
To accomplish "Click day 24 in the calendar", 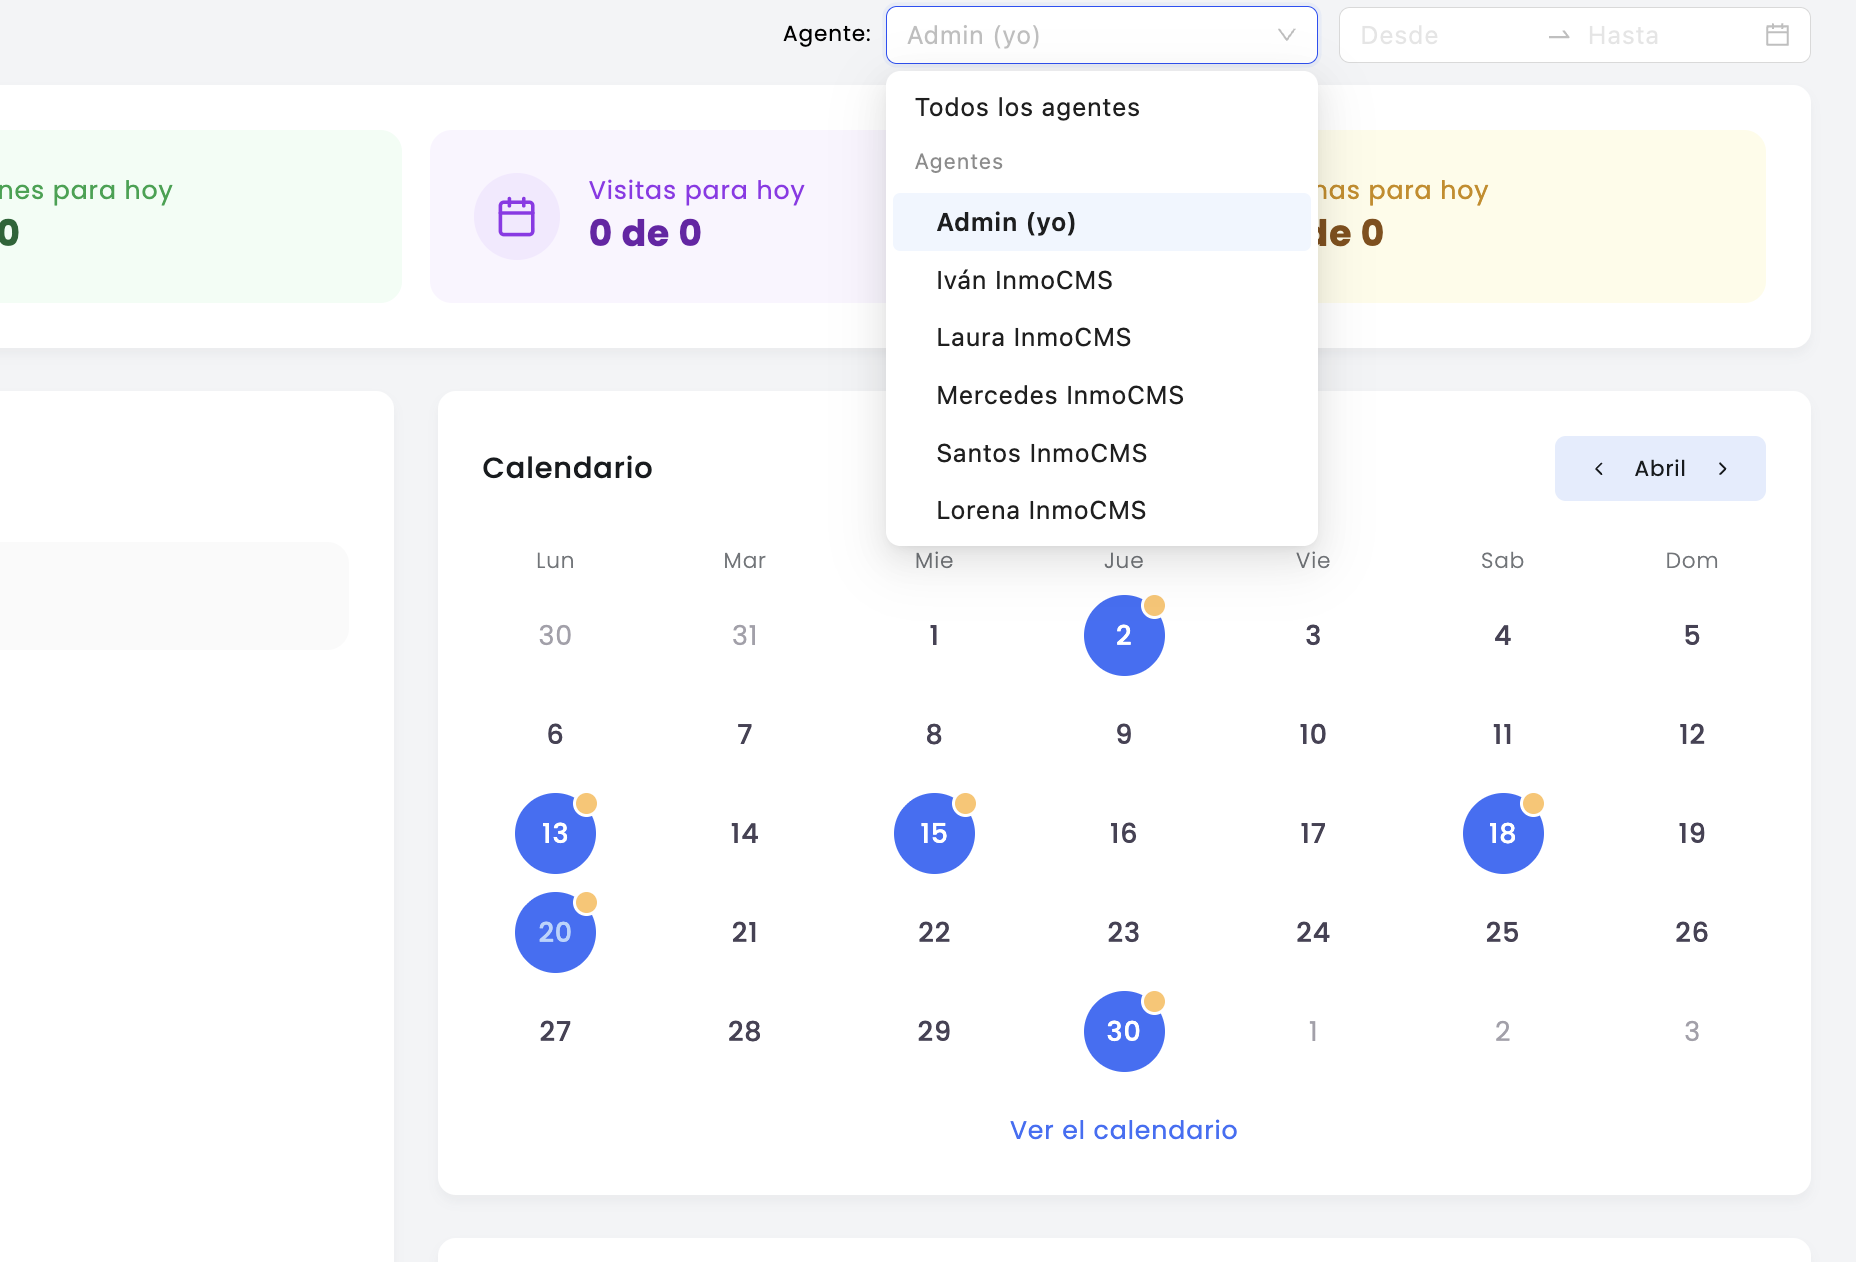I will pos(1313,932).
